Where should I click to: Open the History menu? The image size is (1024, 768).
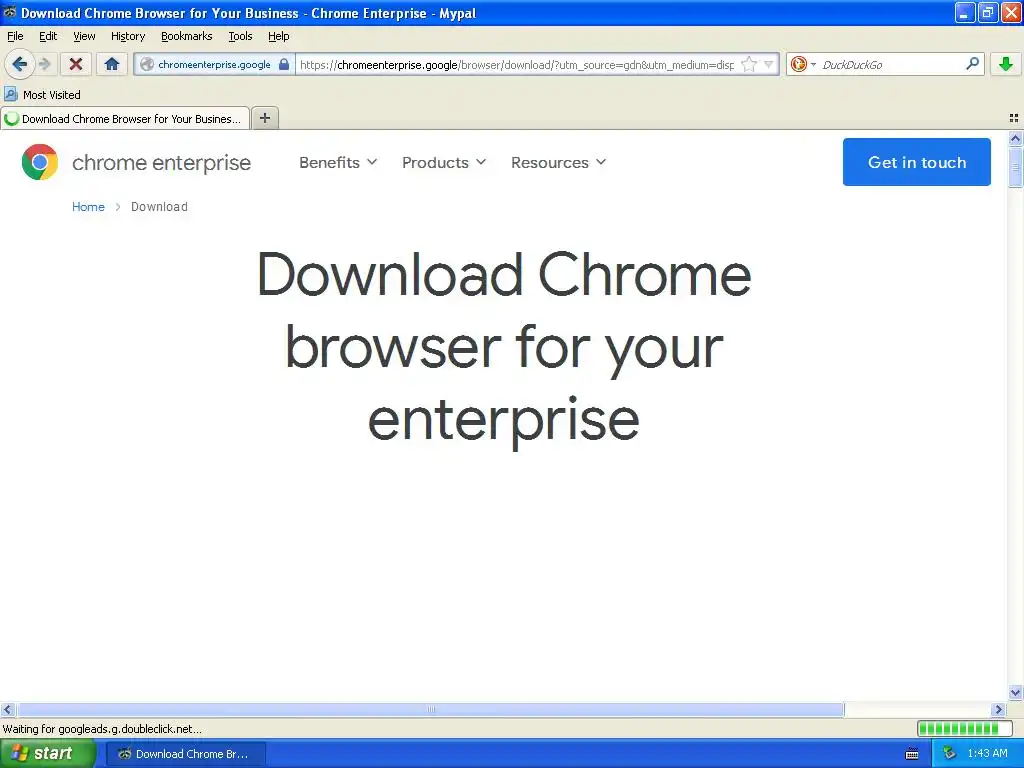(128, 36)
